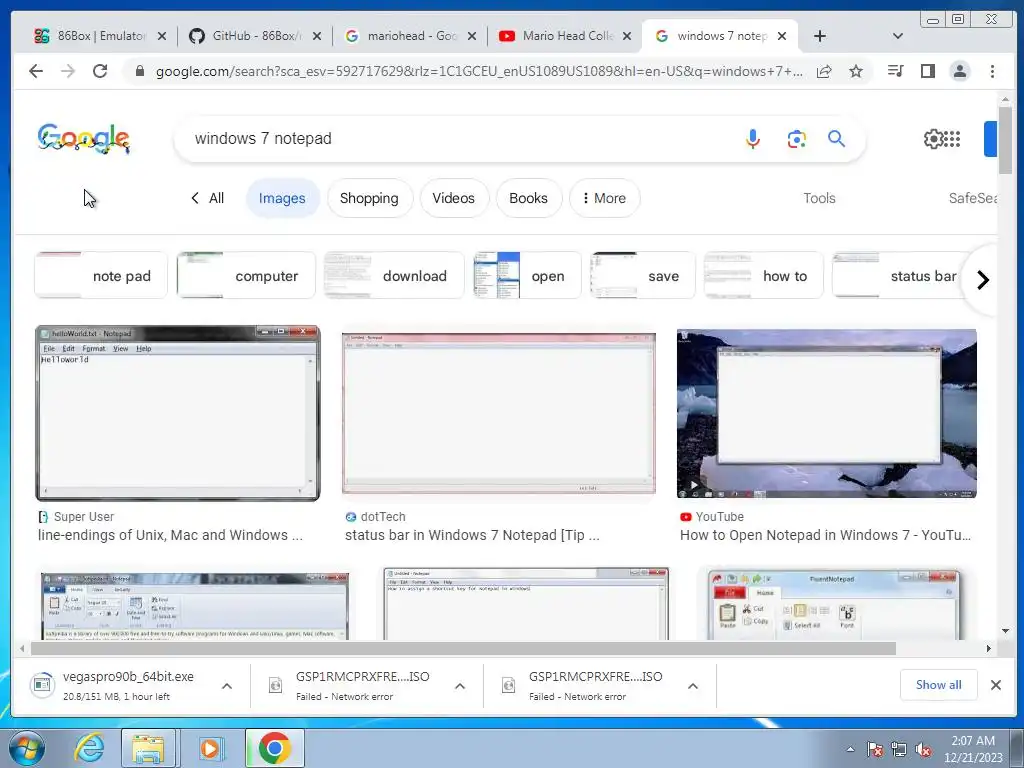Share this page using the share icon

click(824, 71)
